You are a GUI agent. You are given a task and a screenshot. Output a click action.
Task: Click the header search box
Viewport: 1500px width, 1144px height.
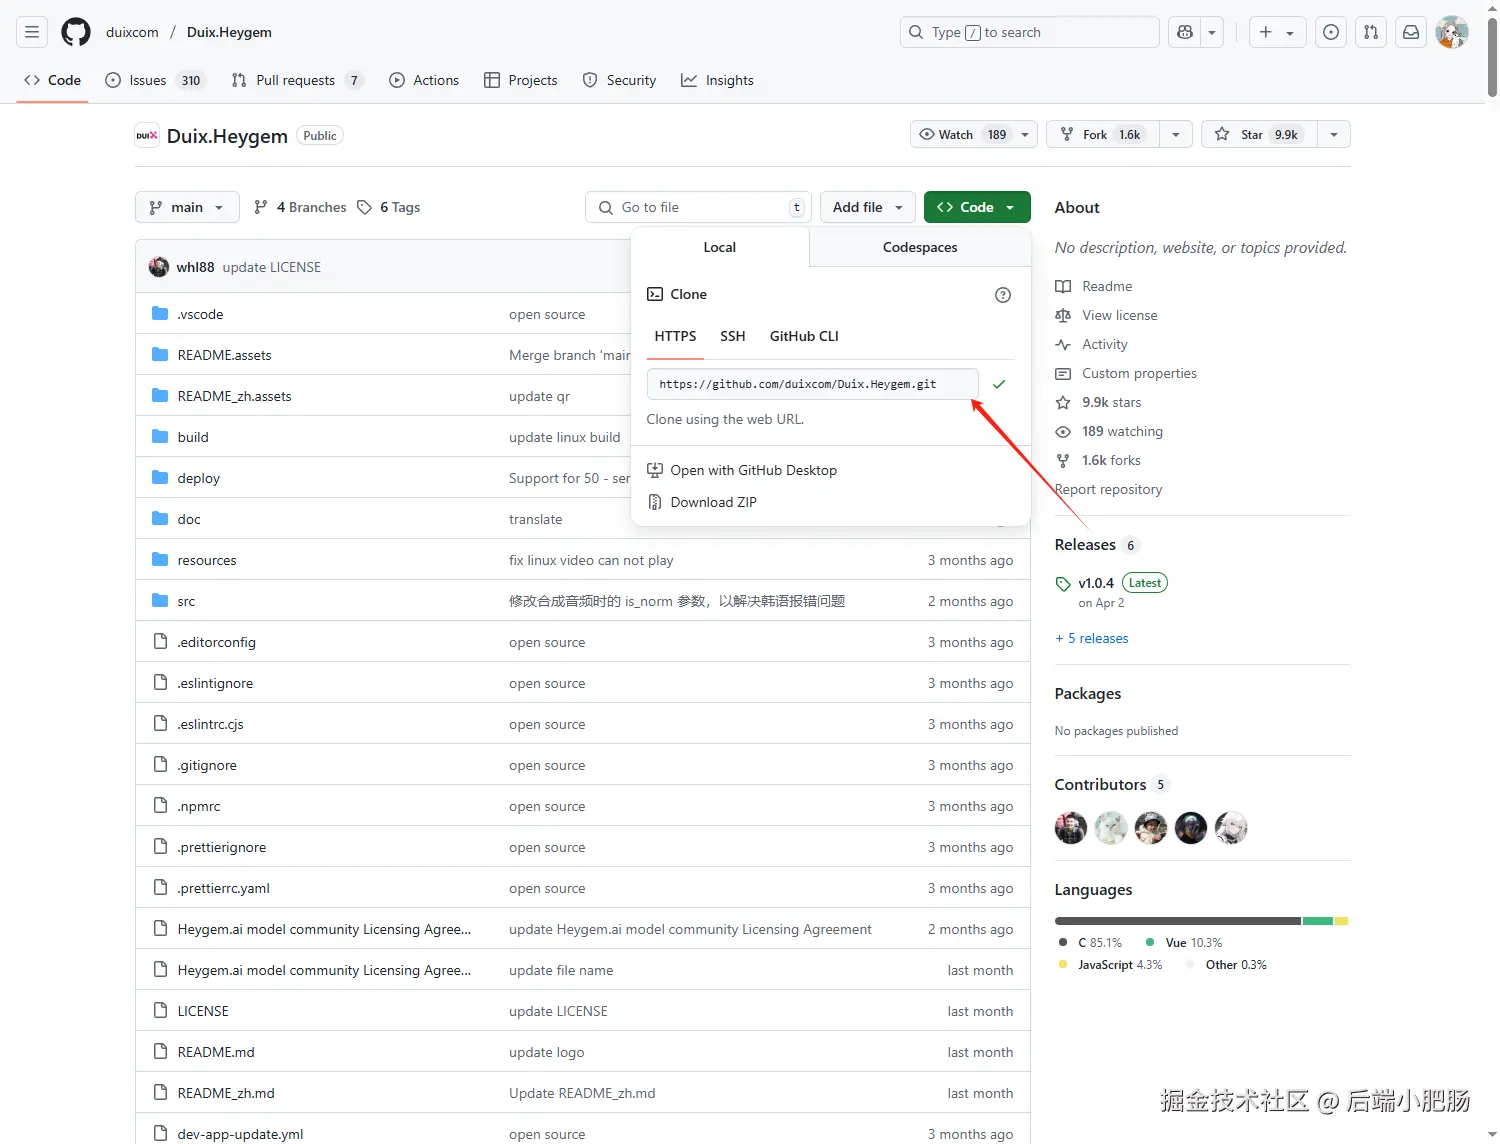[1029, 32]
